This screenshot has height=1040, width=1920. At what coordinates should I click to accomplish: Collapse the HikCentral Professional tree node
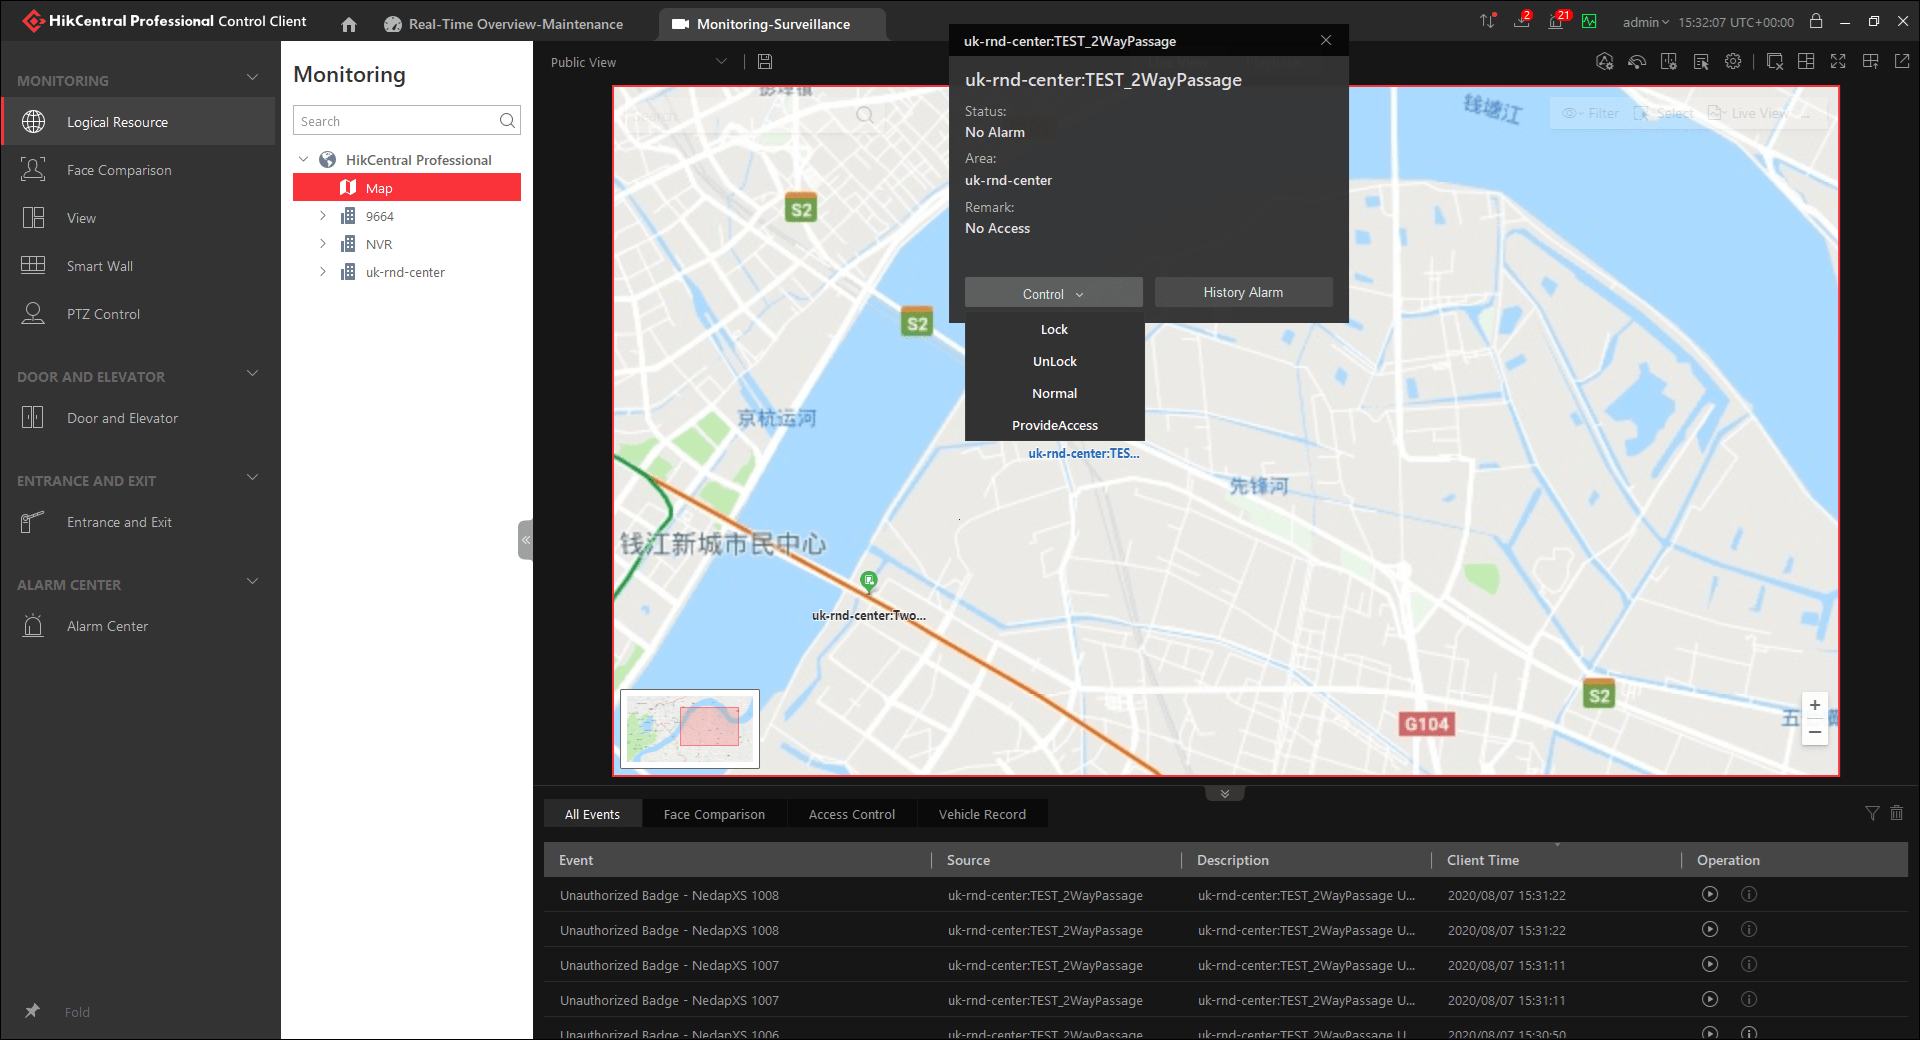[304, 160]
